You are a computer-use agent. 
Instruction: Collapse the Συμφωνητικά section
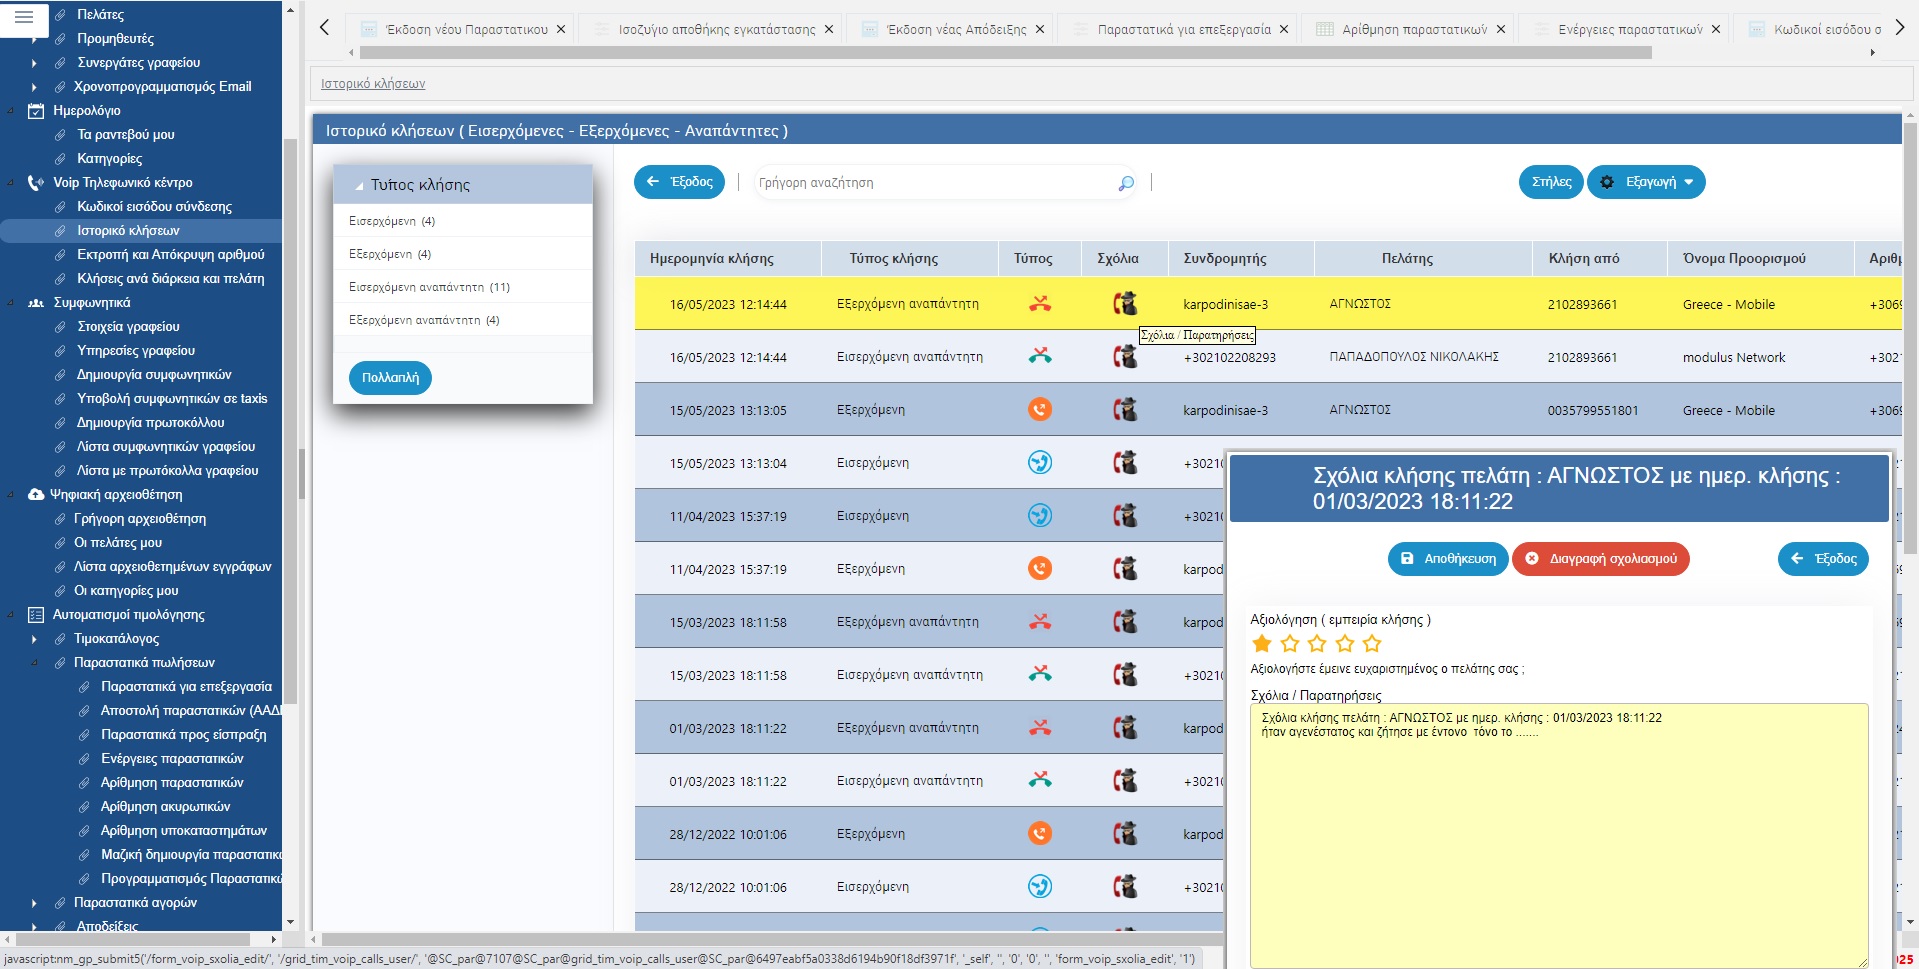coord(11,303)
